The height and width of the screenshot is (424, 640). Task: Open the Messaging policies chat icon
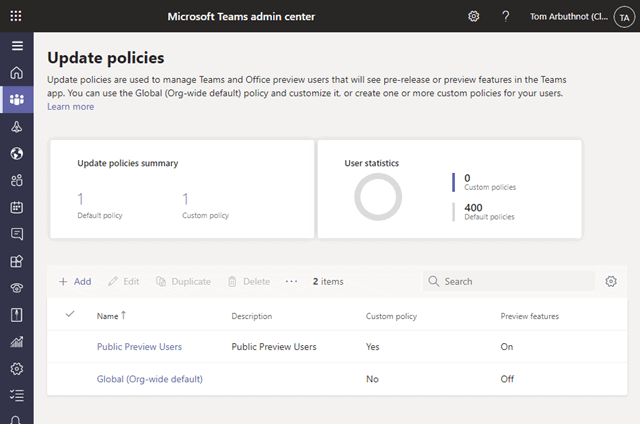(x=17, y=234)
